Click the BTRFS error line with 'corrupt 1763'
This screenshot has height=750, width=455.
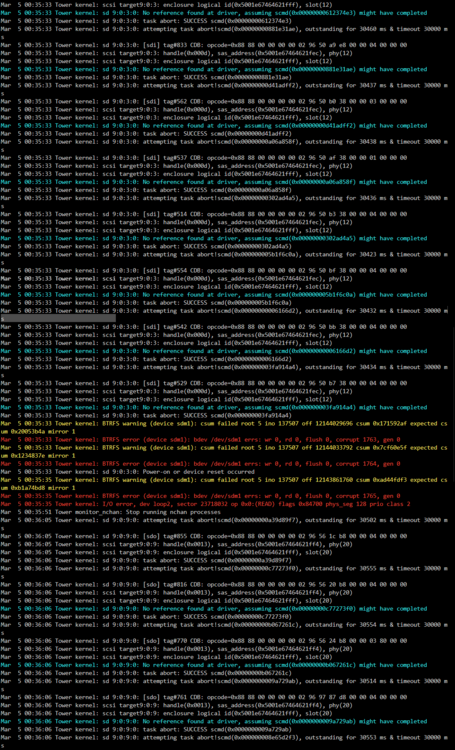click(x=201, y=440)
